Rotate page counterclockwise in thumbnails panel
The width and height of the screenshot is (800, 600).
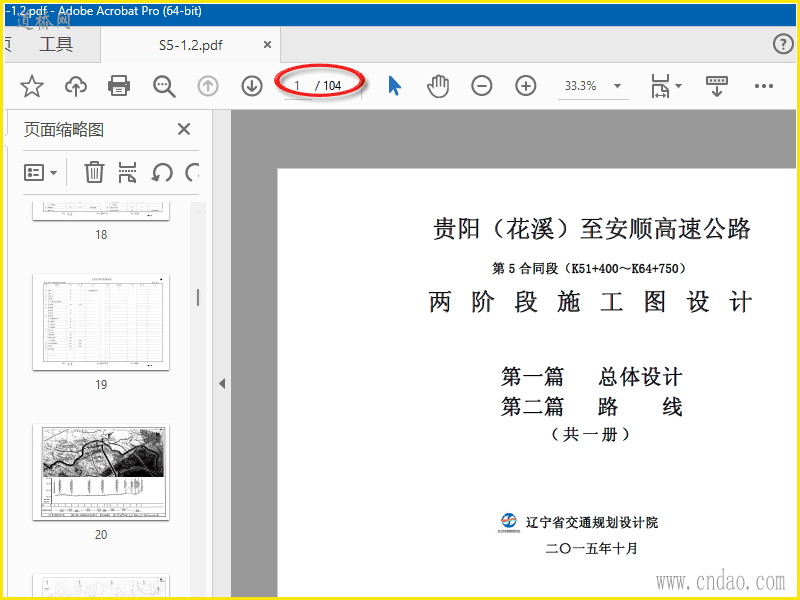pos(162,172)
